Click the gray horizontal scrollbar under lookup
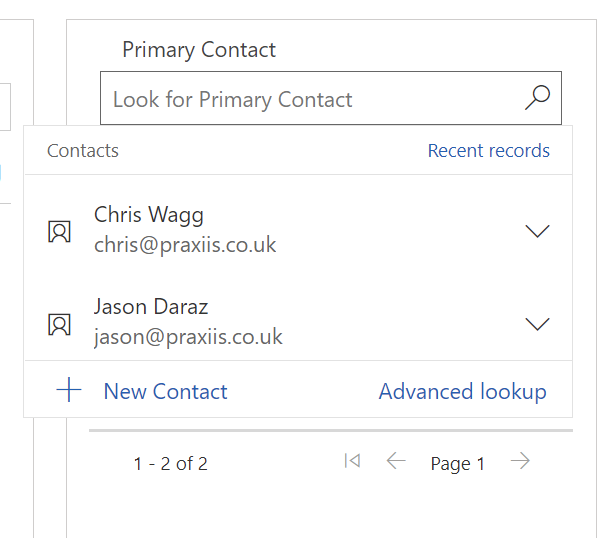Viewport: 606px width, 538px height. [331, 430]
